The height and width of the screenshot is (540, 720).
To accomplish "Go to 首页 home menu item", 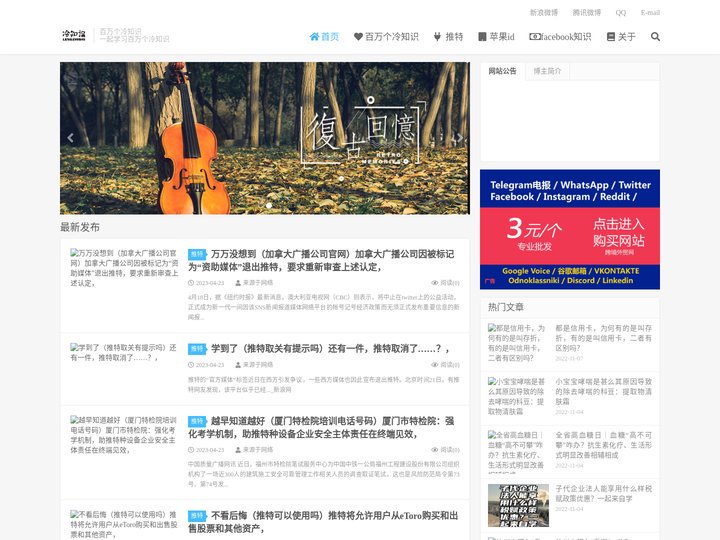I will click(324, 37).
